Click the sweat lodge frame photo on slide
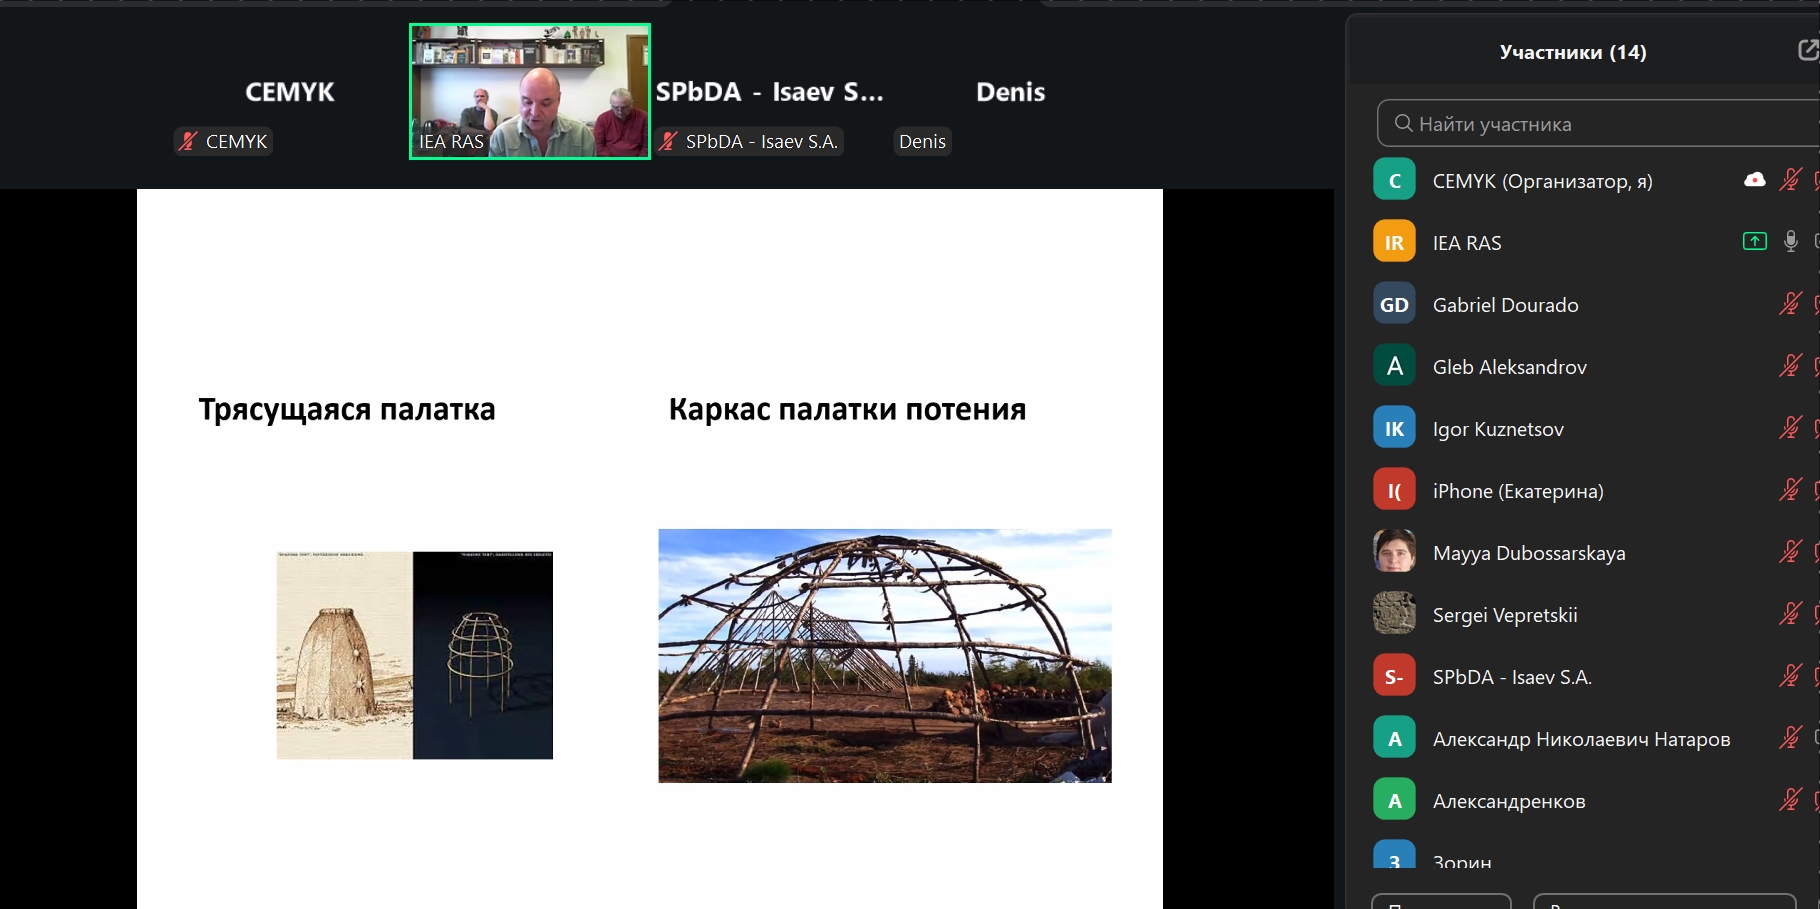 click(x=884, y=656)
